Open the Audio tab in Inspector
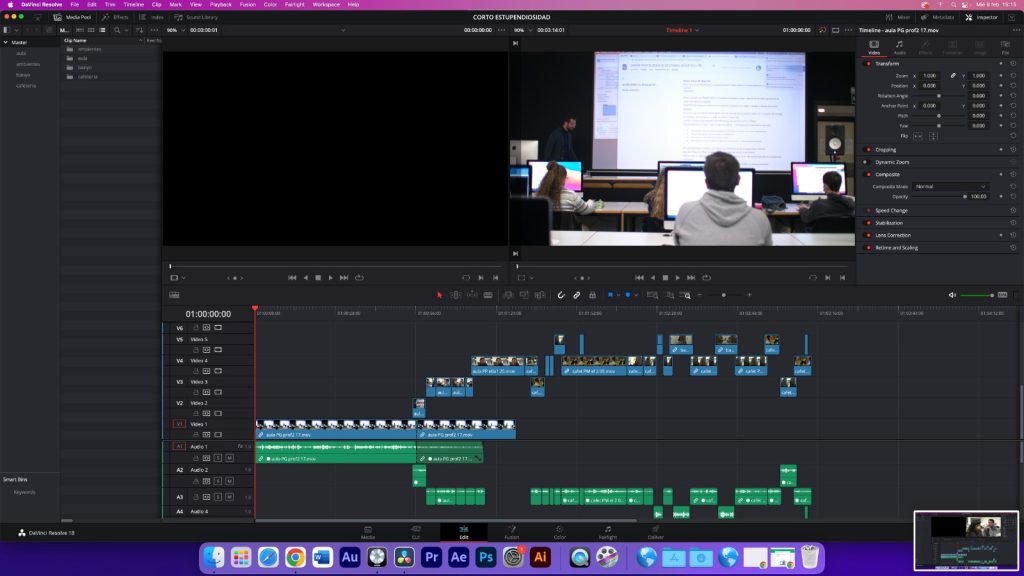1024x576 pixels. click(899, 47)
